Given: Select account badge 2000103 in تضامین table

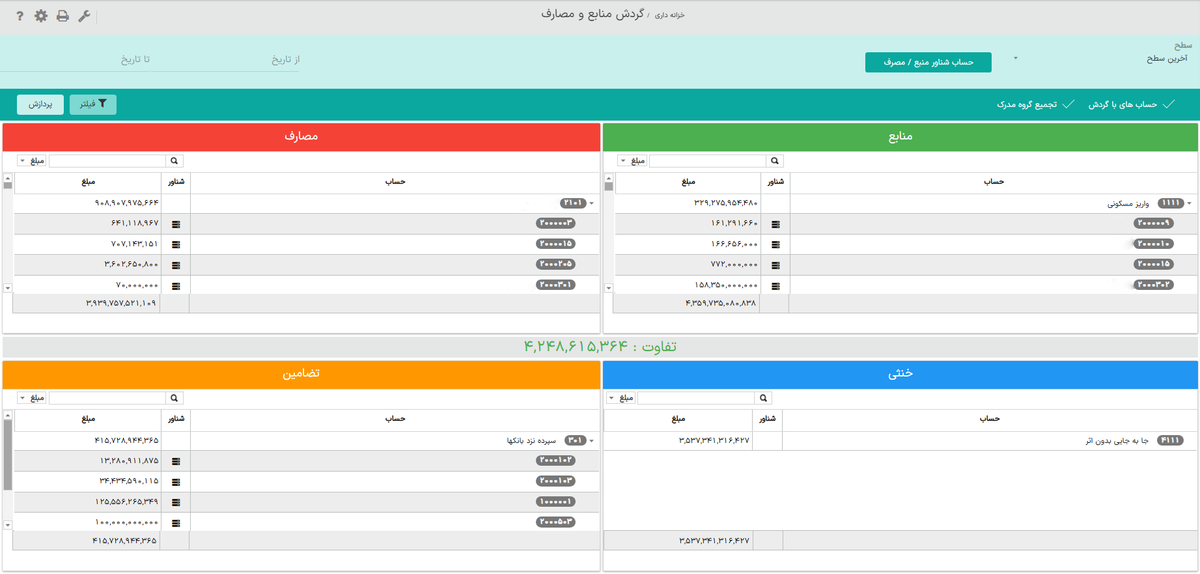Looking at the screenshot, I should (x=555, y=481).
